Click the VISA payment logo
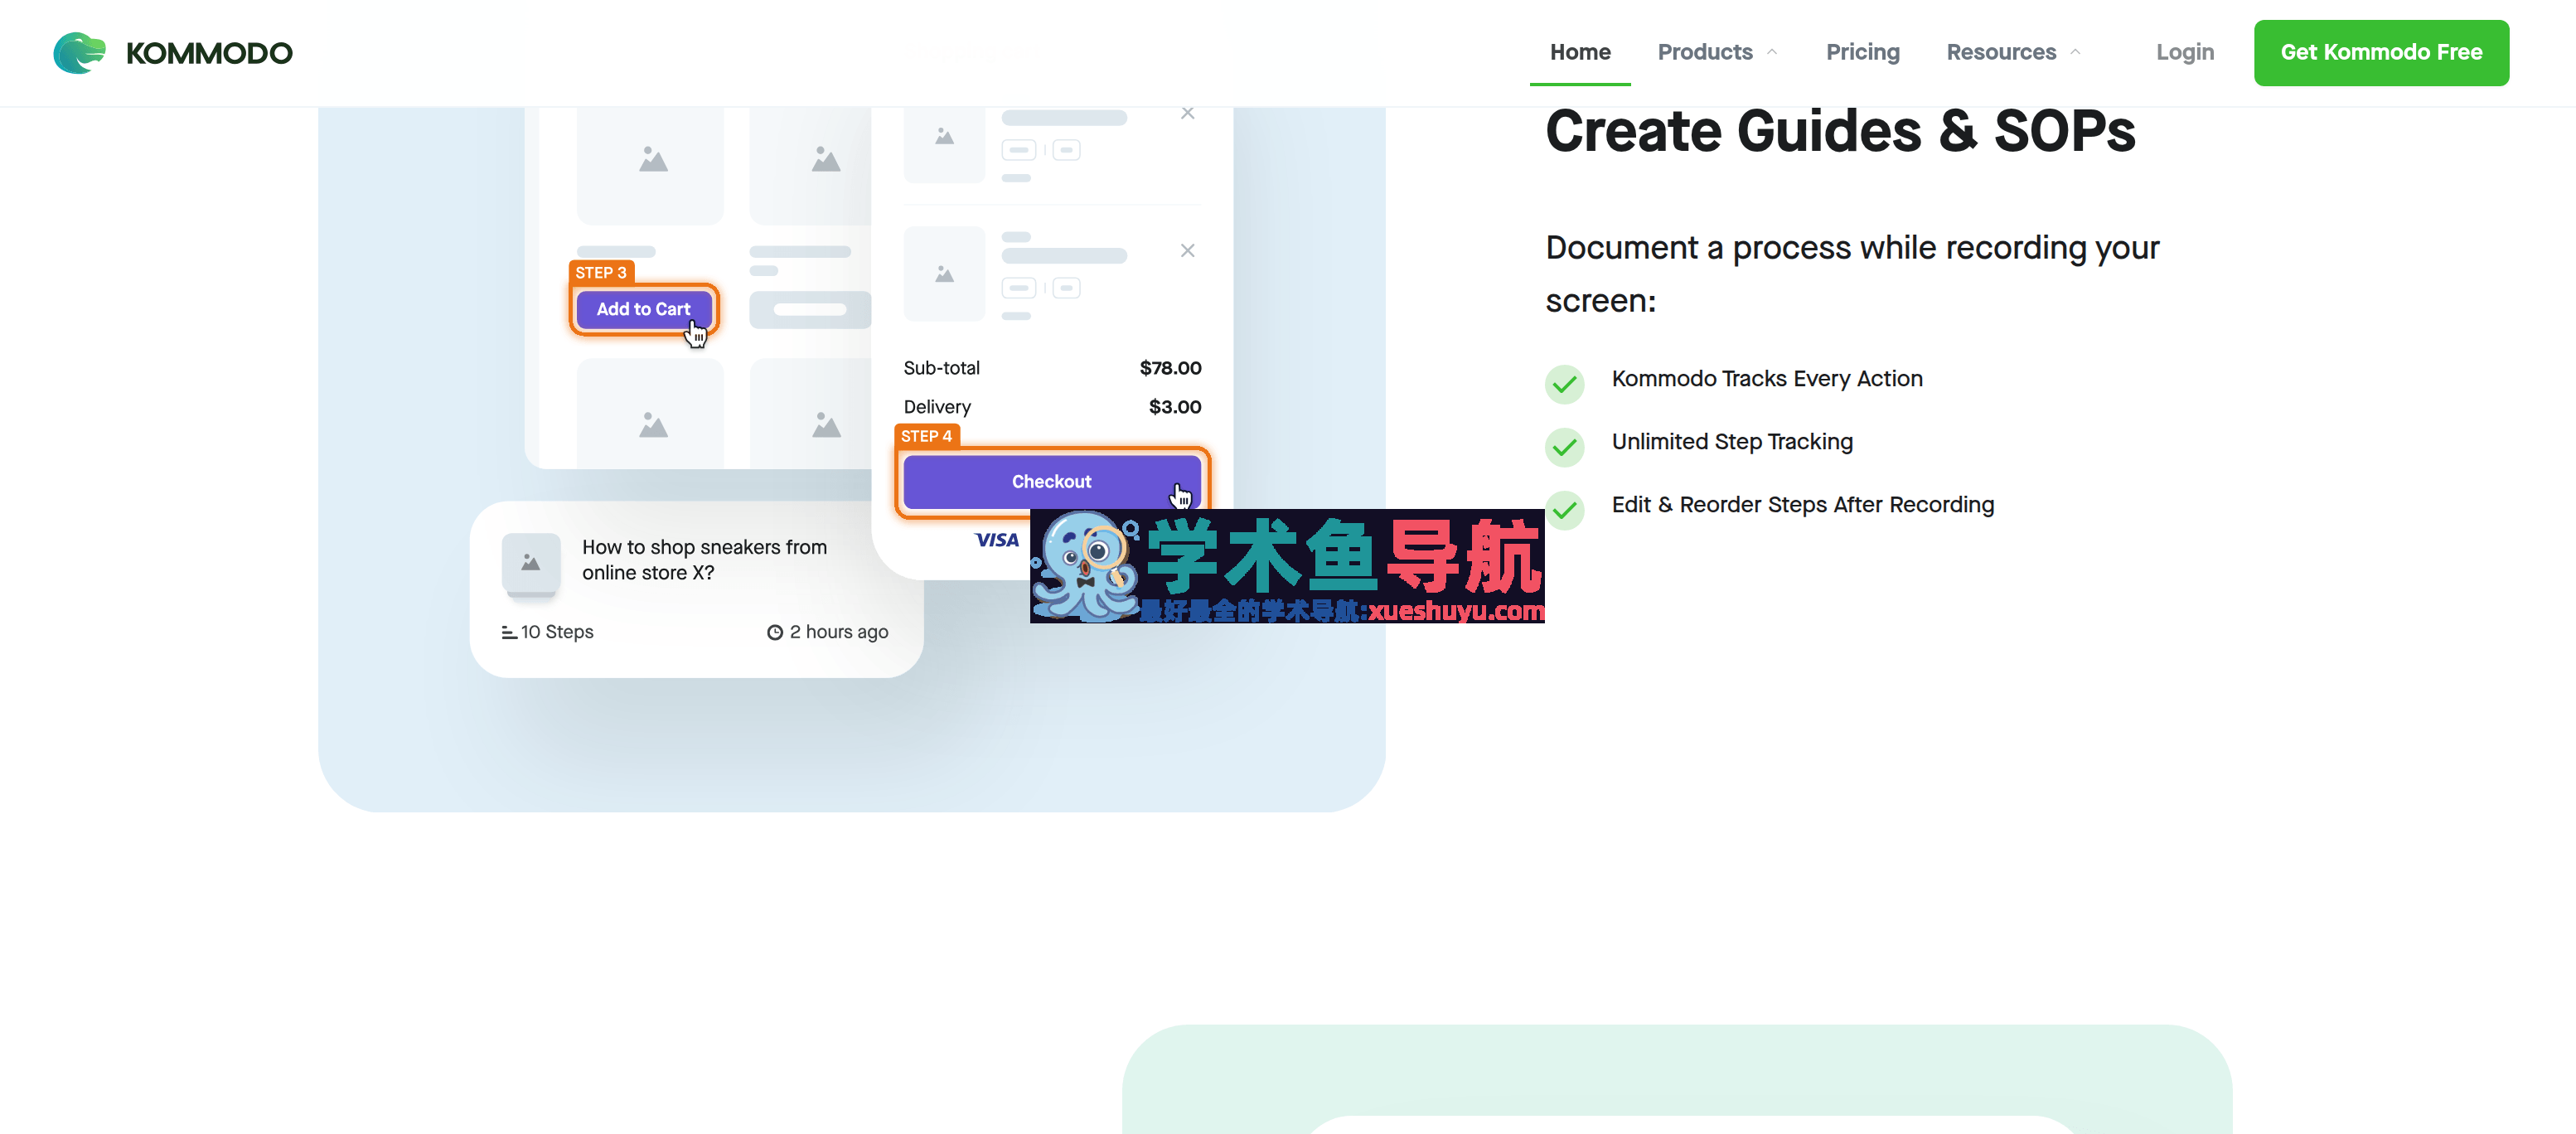Screen dimensions: 2576x1134 (x=996, y=540)
